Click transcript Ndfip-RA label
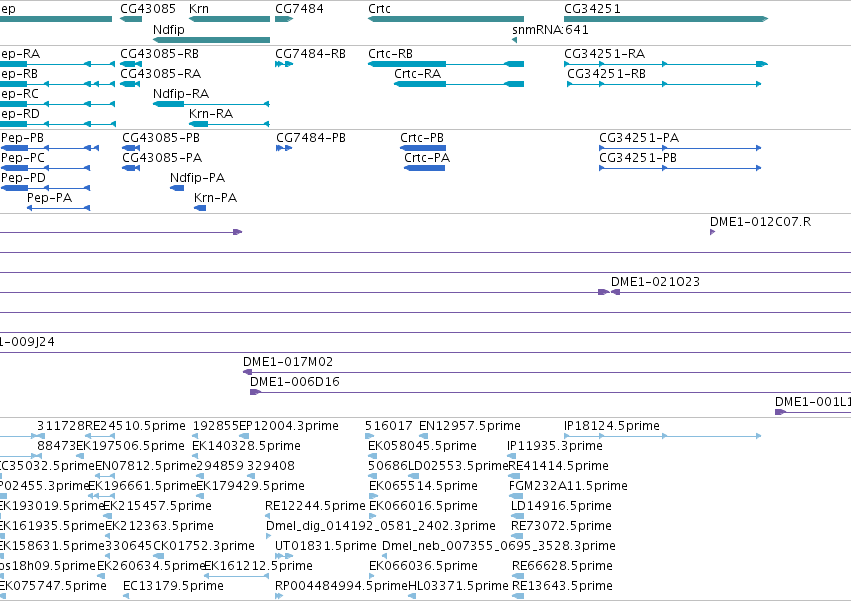The image size is (851, 601). [181, 93]
